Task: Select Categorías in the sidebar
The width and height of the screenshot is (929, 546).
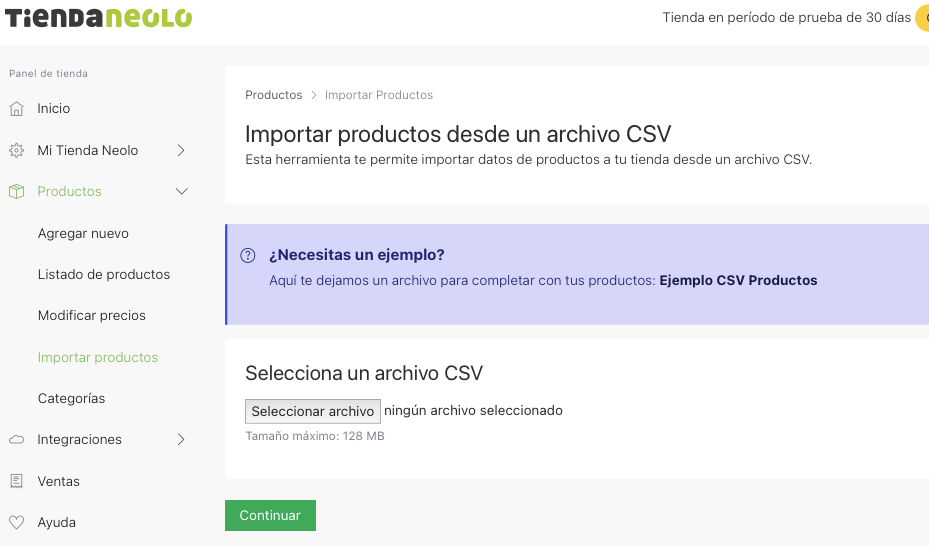Action: (71, 399)
